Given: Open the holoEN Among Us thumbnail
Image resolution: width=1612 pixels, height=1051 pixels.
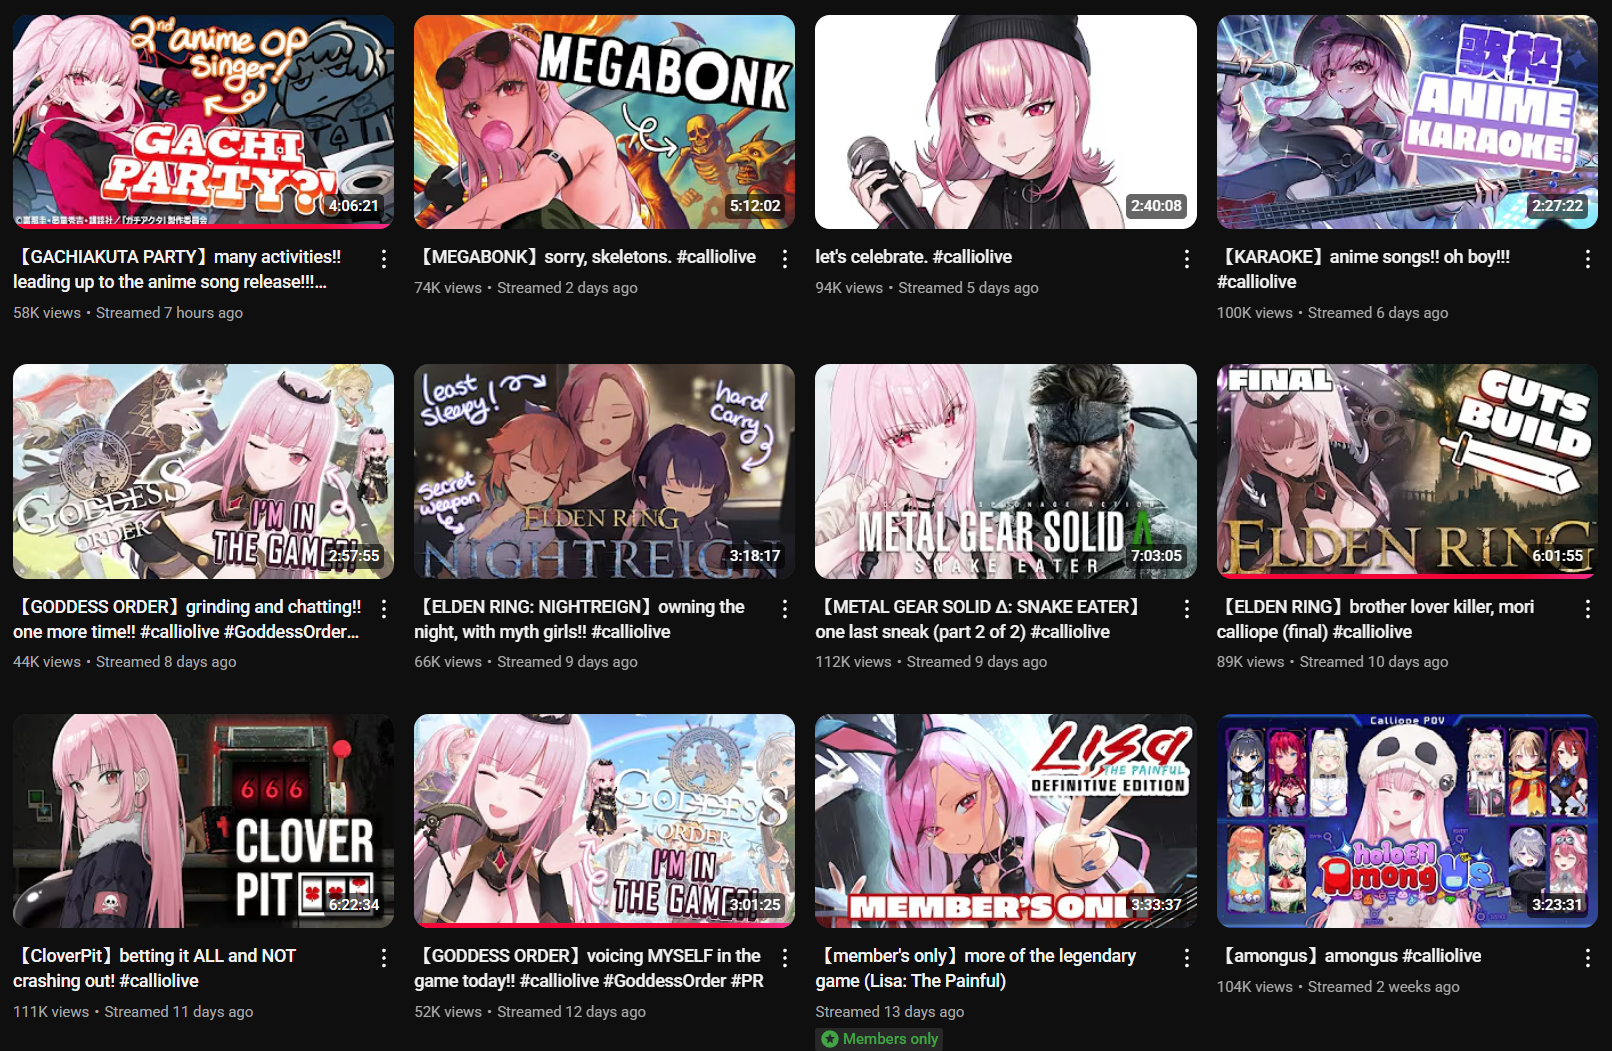Looking at the screenshot, I should click(x=1407, y=821).
